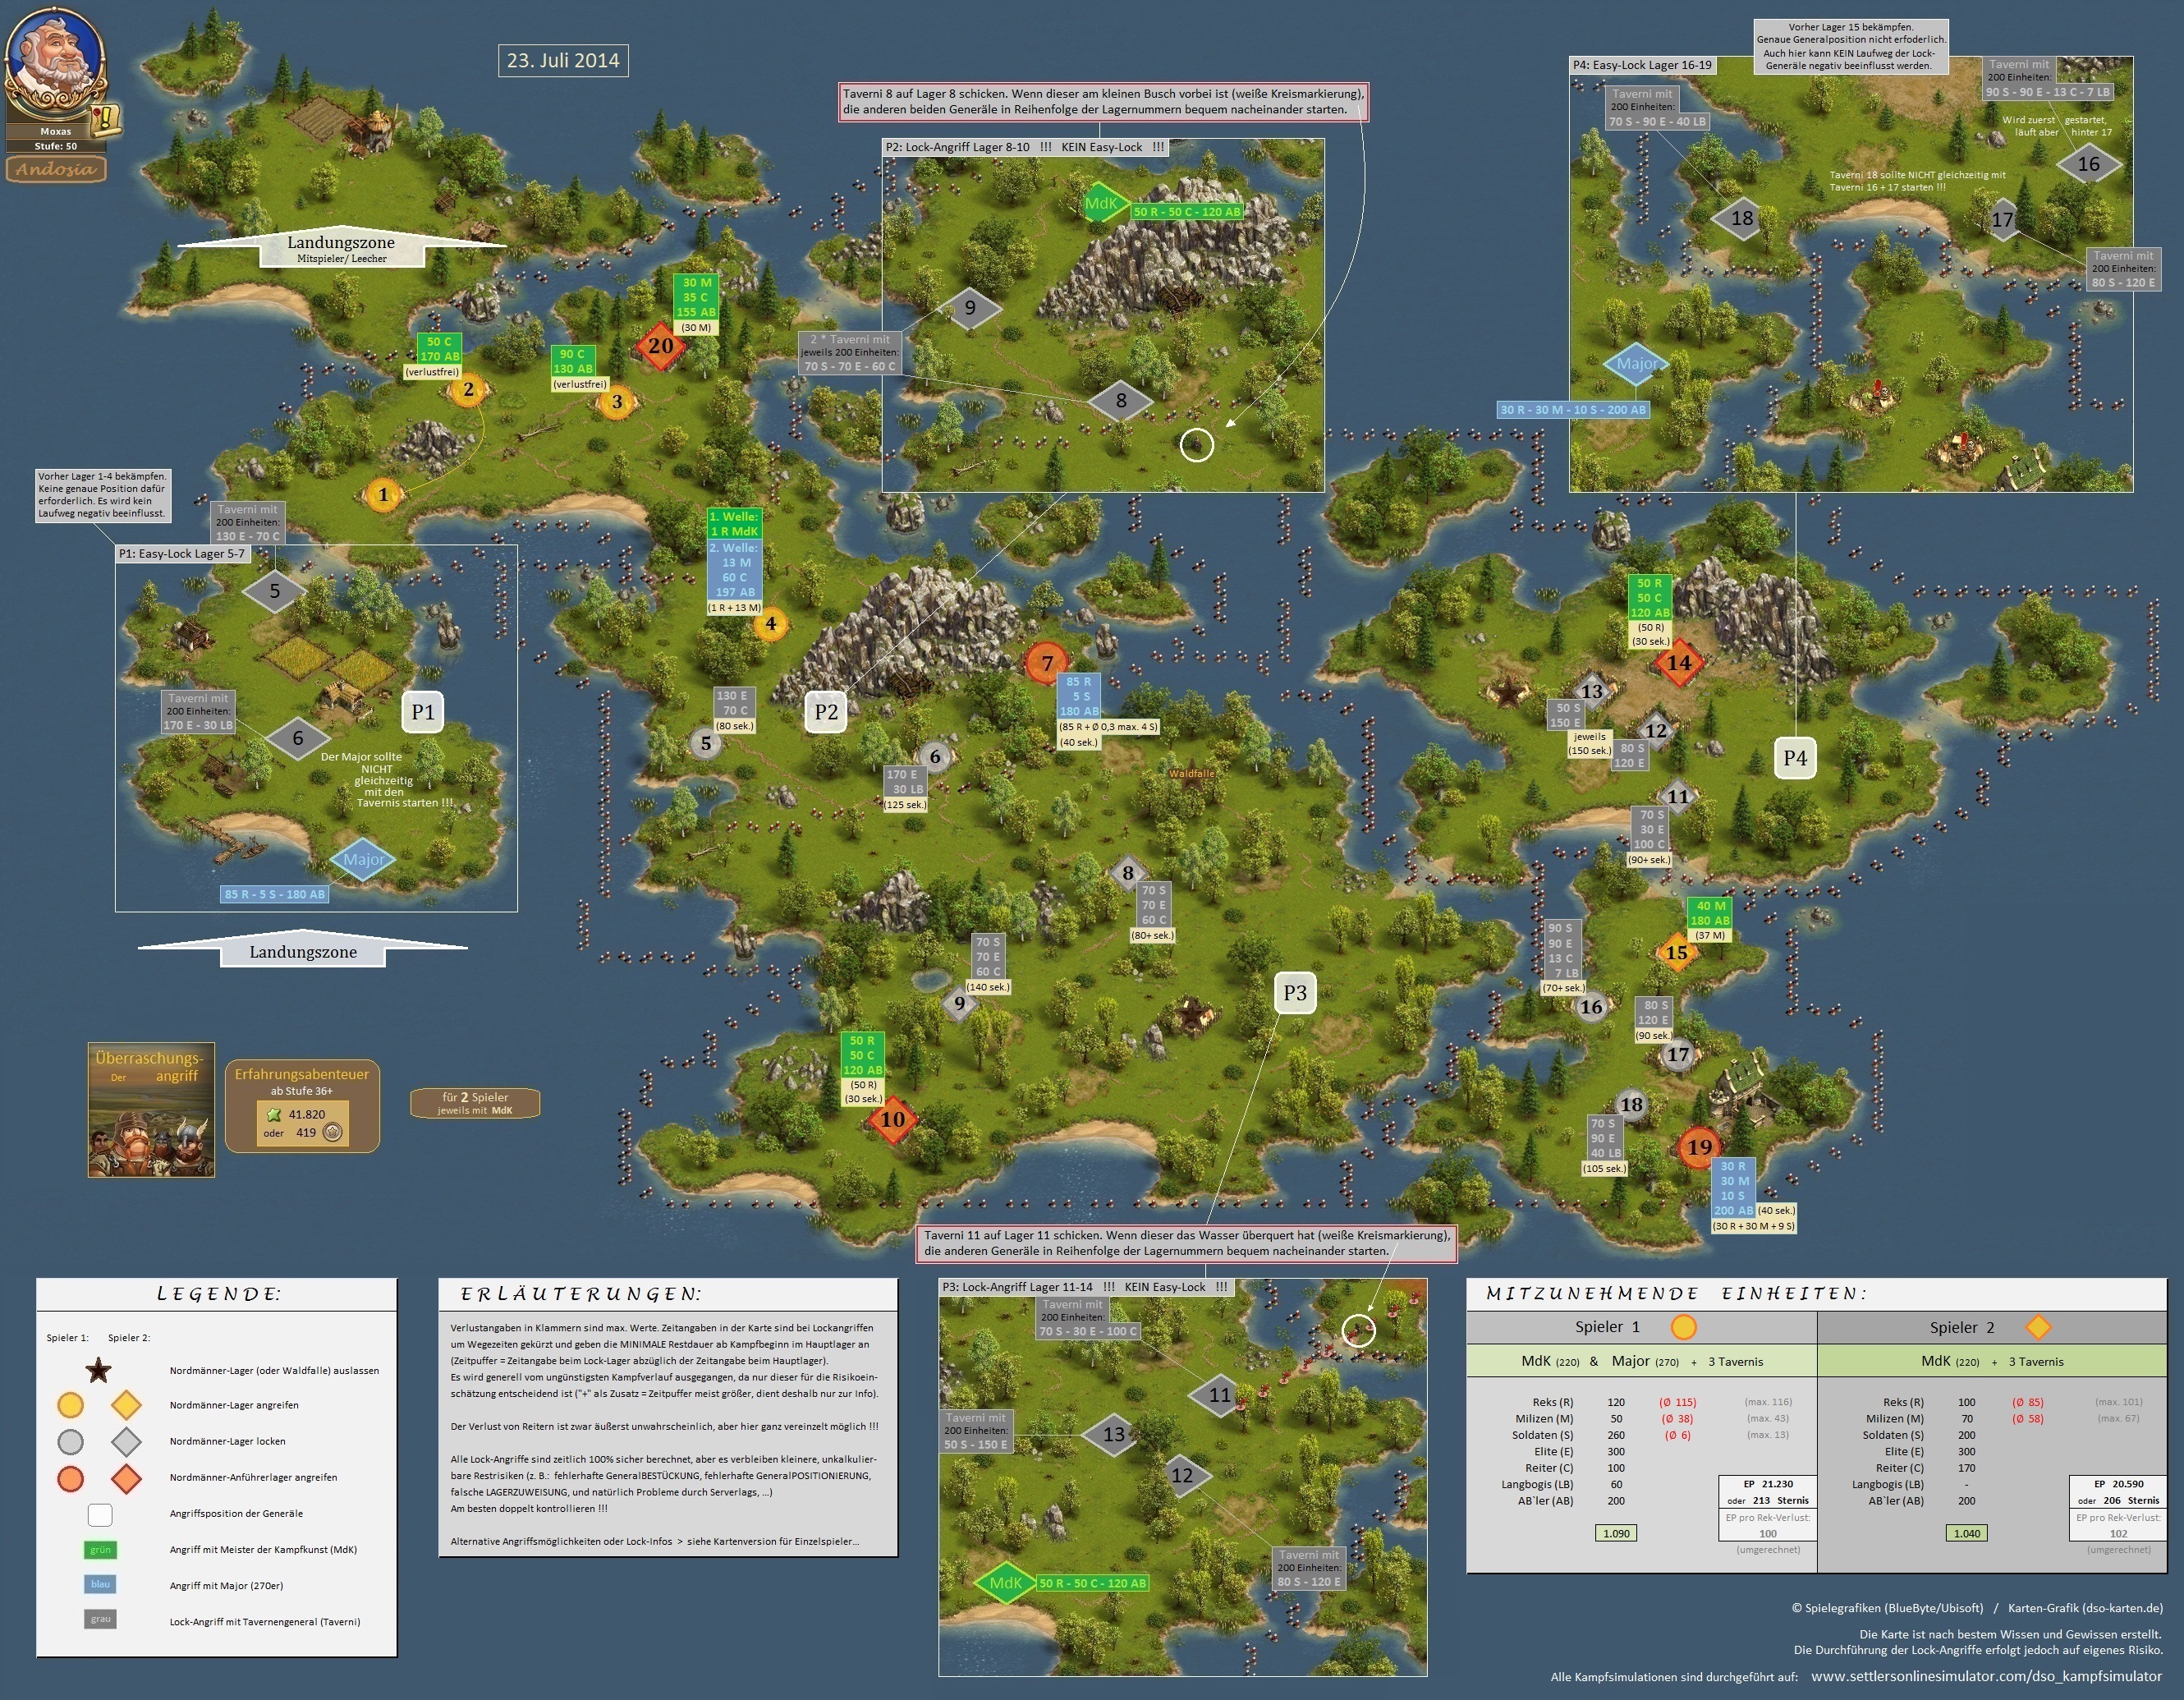The height and width of the screenshot is (1700, 2184).
Task: Click the blue legend swatch labeled blau
Action: [100, 1585]
